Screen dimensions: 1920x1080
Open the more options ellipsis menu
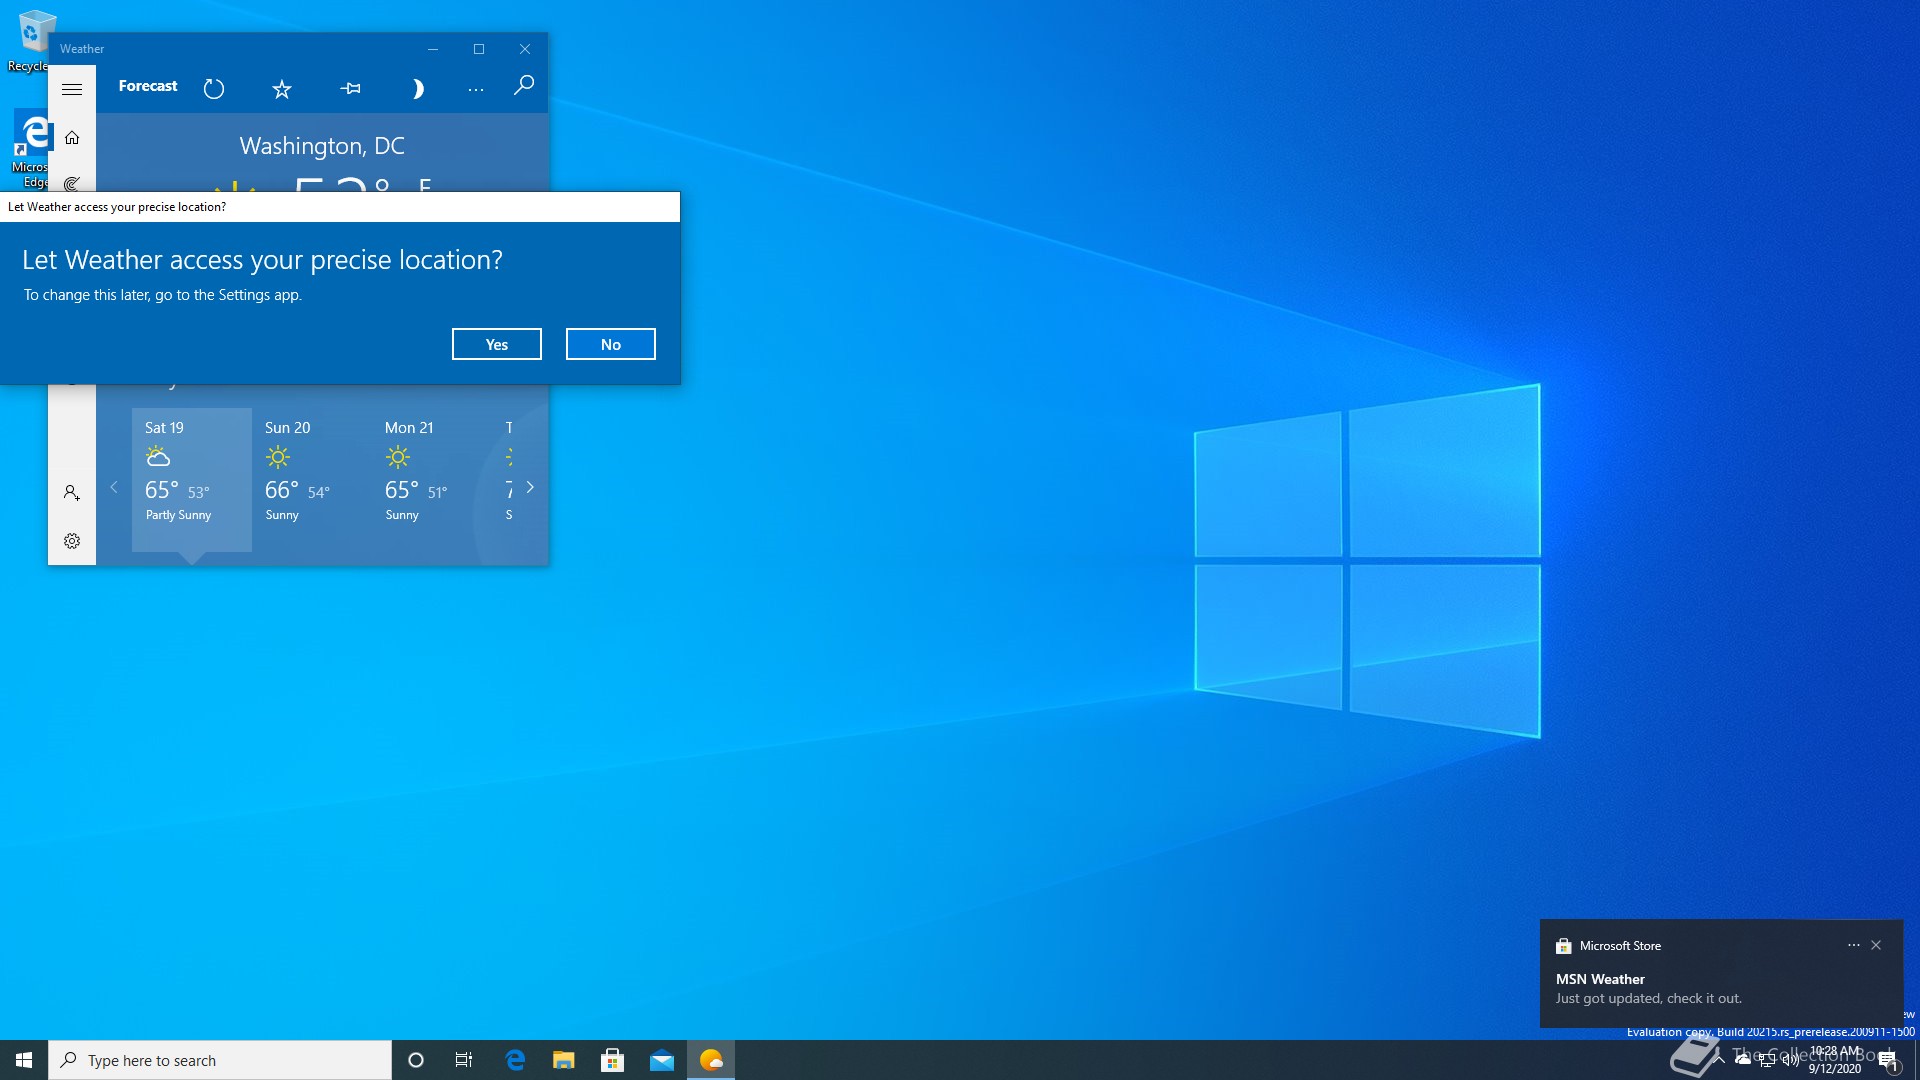(476, 89)
